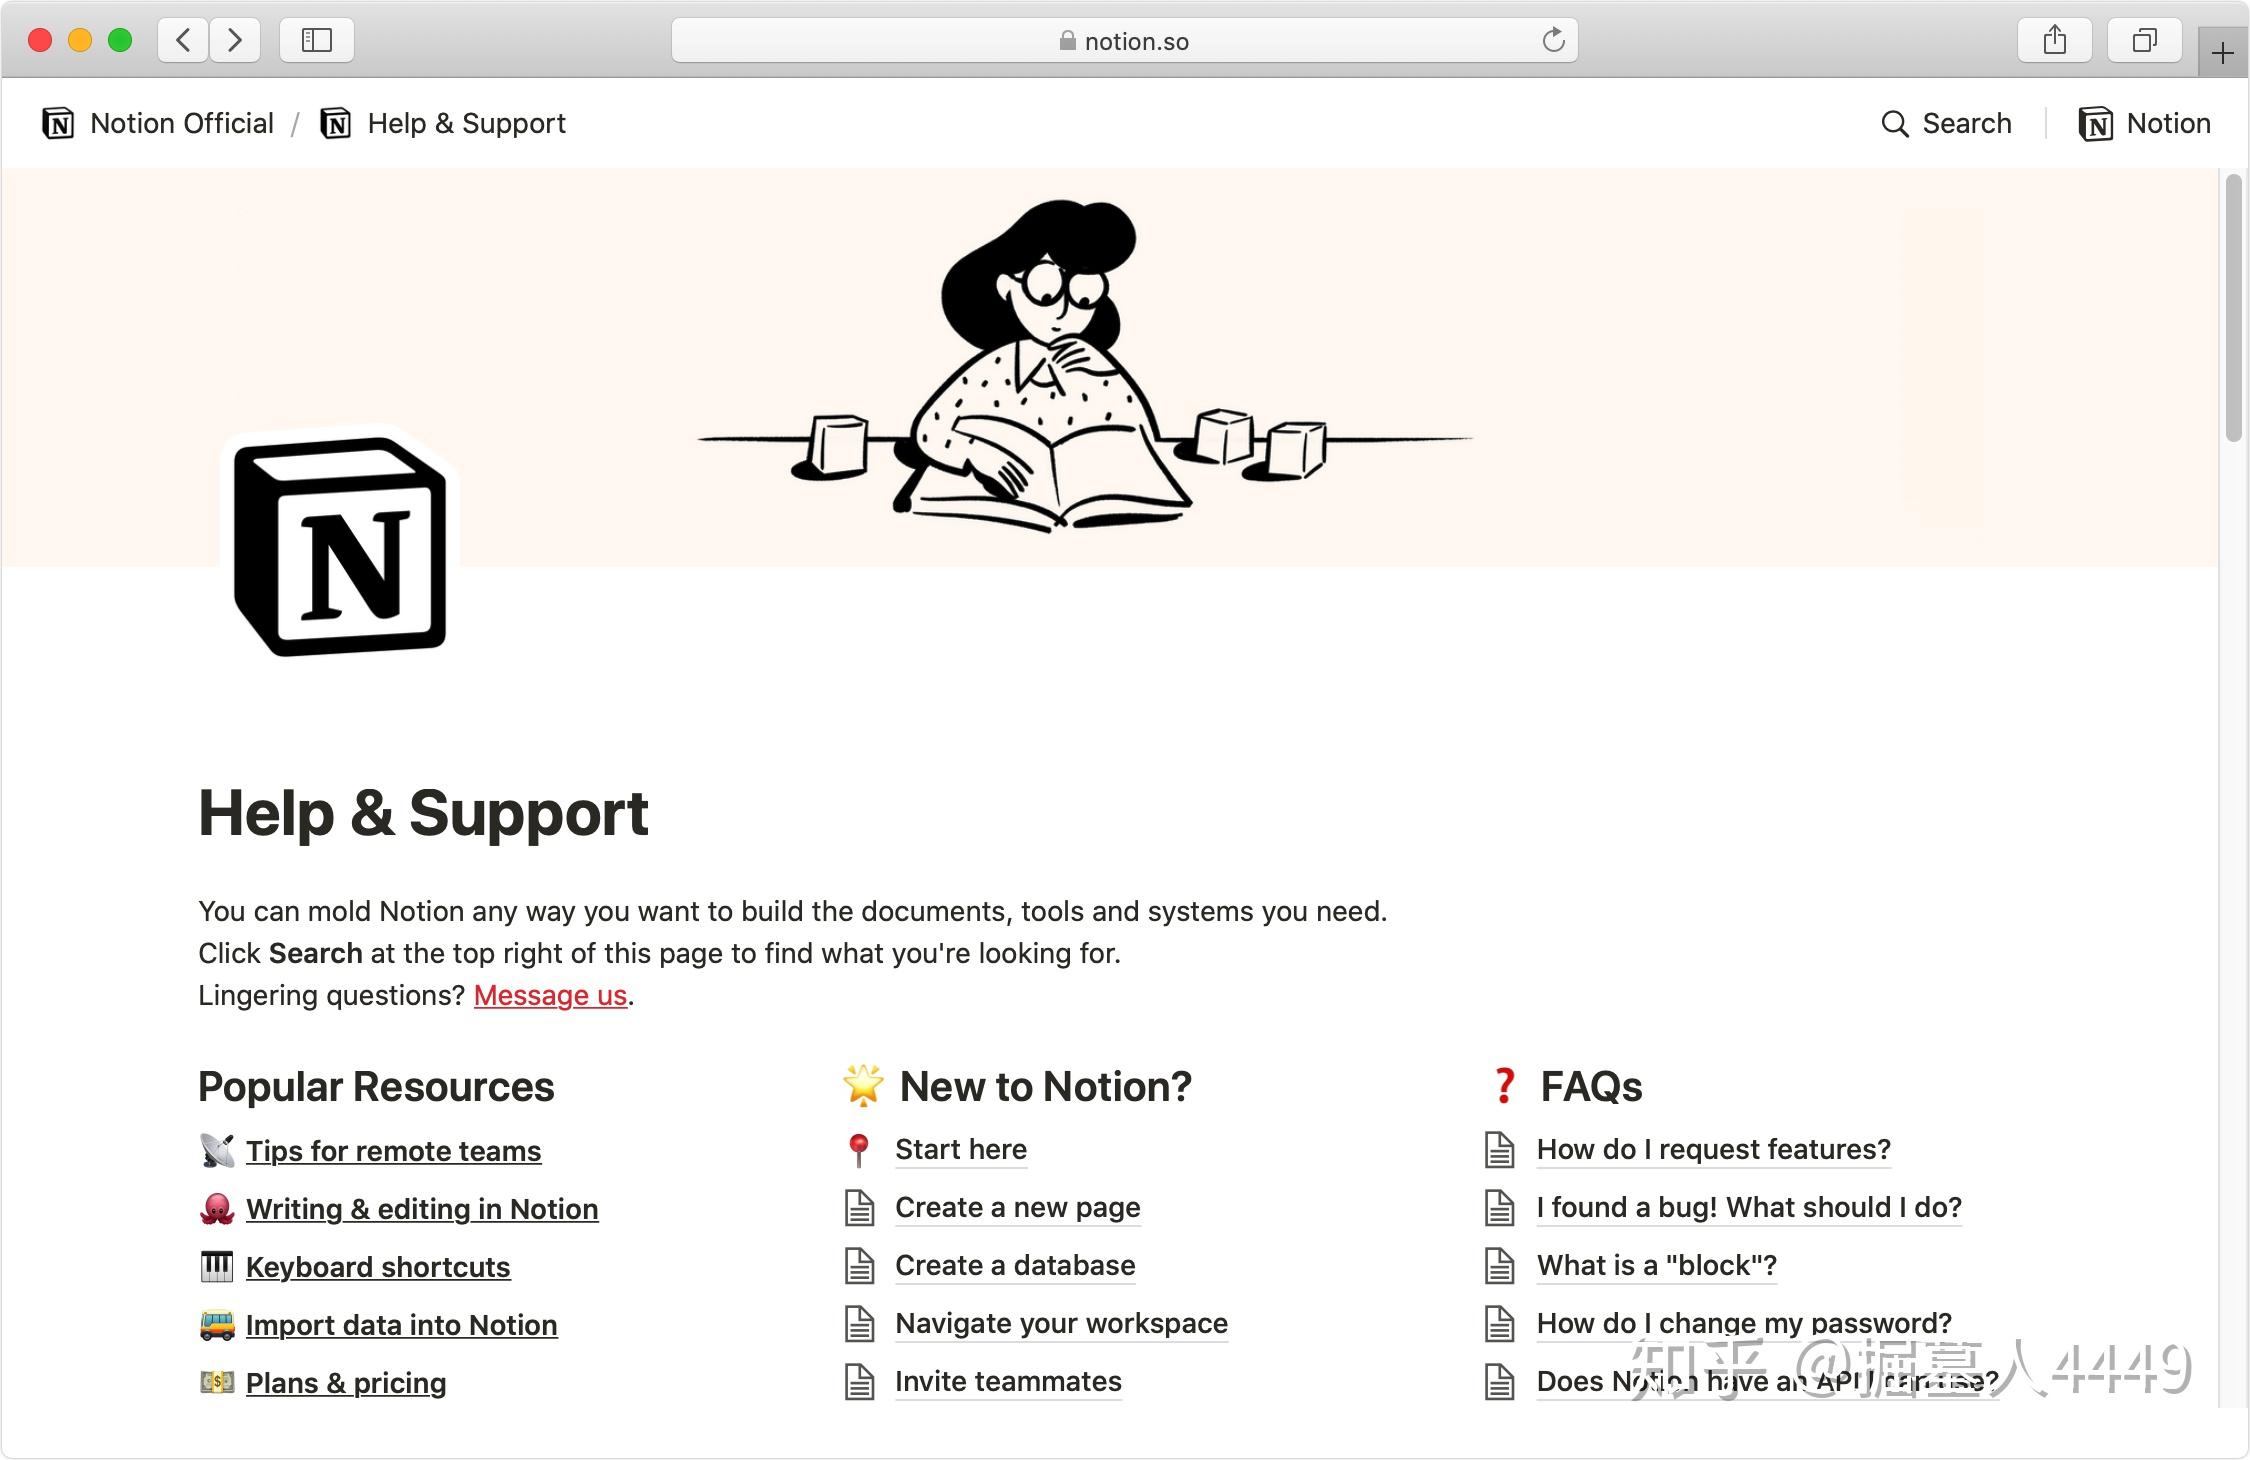Click the magnifier Search button
The width and height of the screenshot is (2250, 1460).
[x=1946, y=123]
